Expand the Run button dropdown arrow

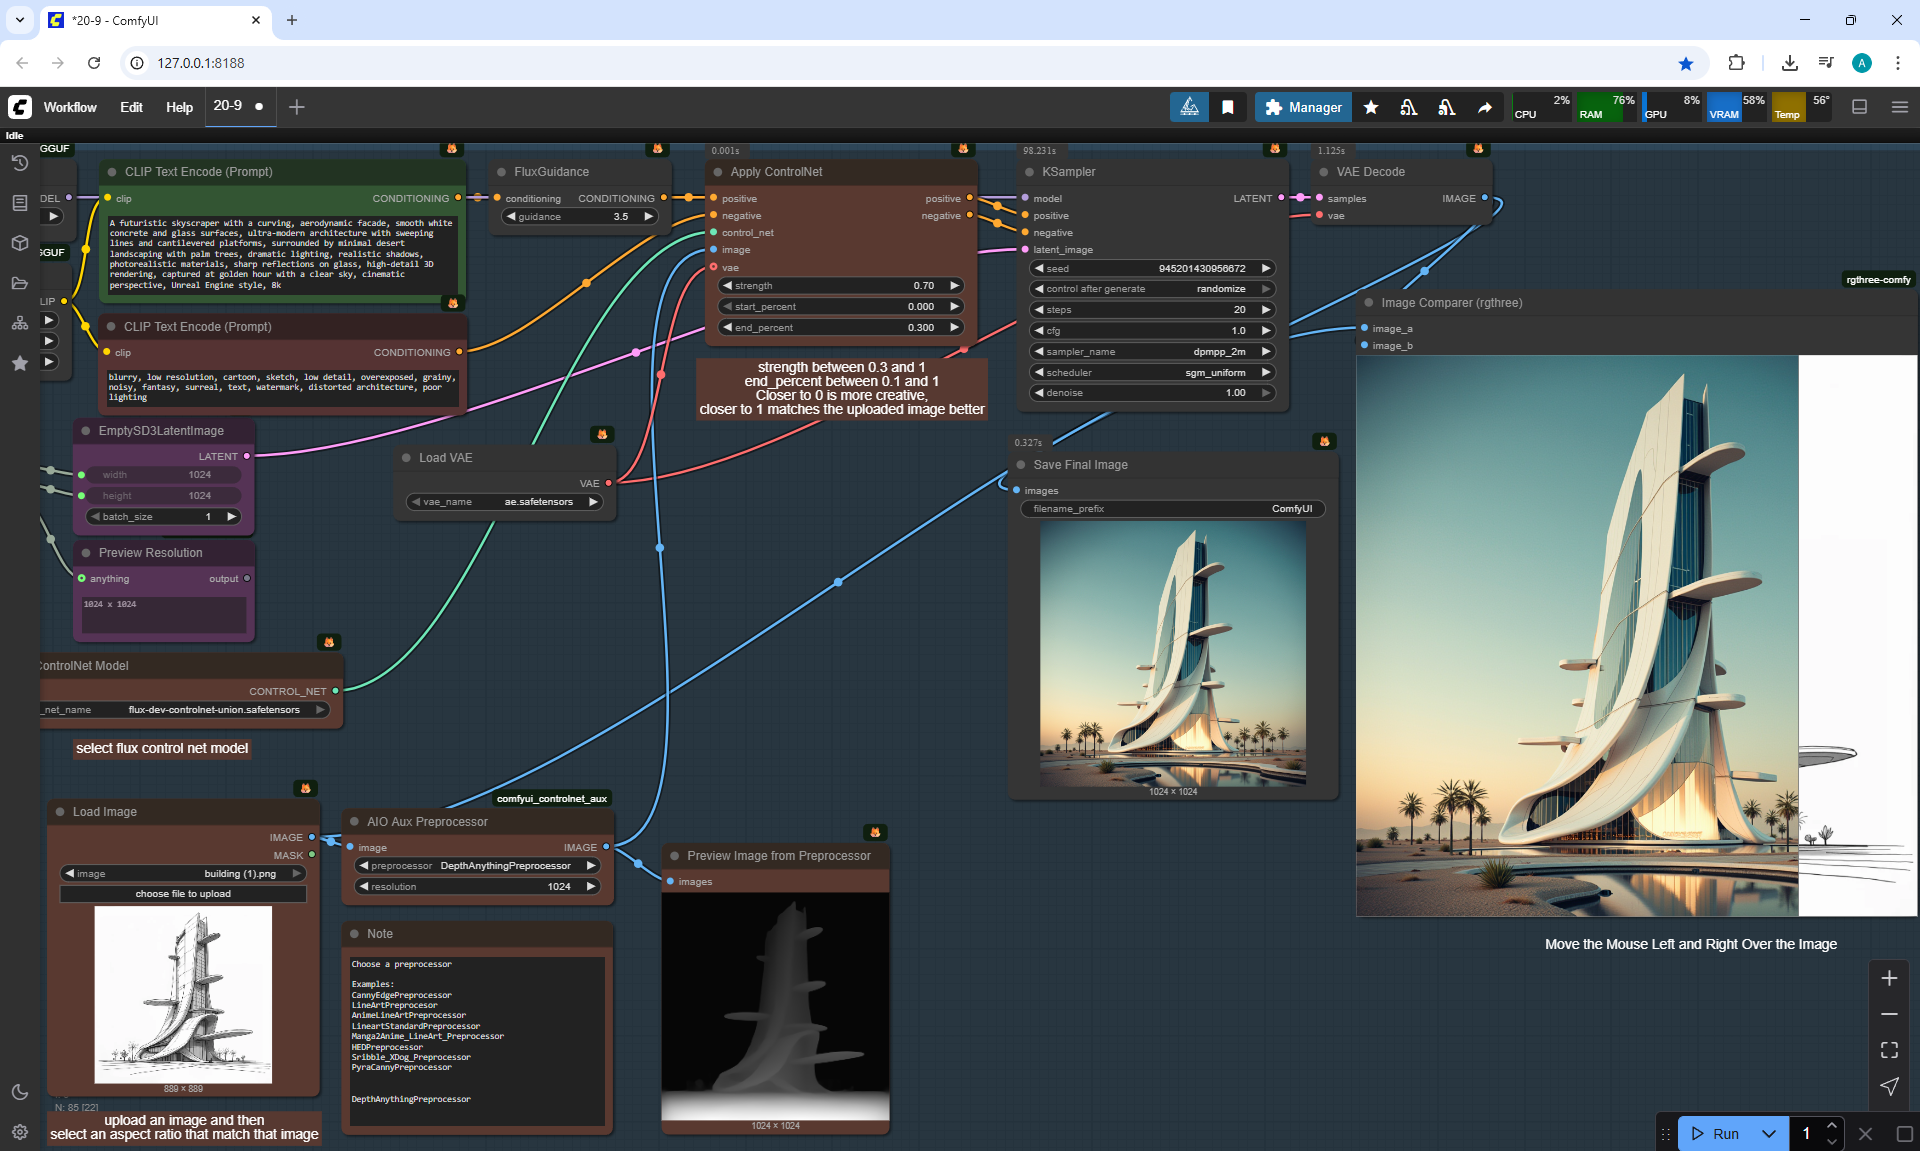(x=1769, y=1133)
